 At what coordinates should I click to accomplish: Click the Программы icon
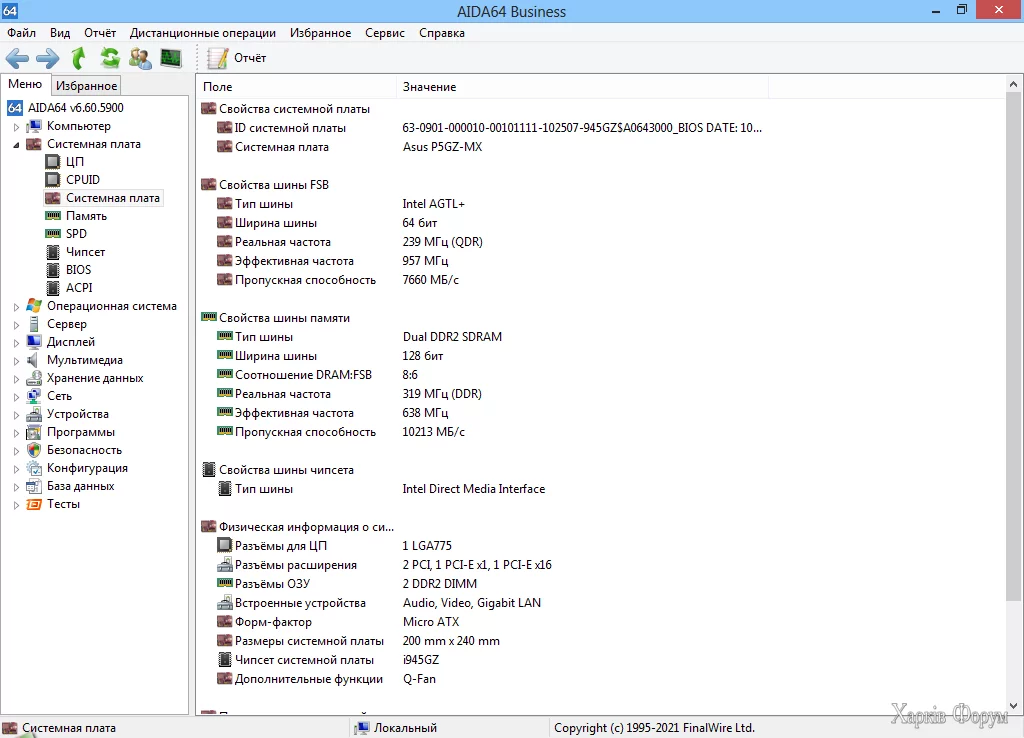(x=34, y=432)
